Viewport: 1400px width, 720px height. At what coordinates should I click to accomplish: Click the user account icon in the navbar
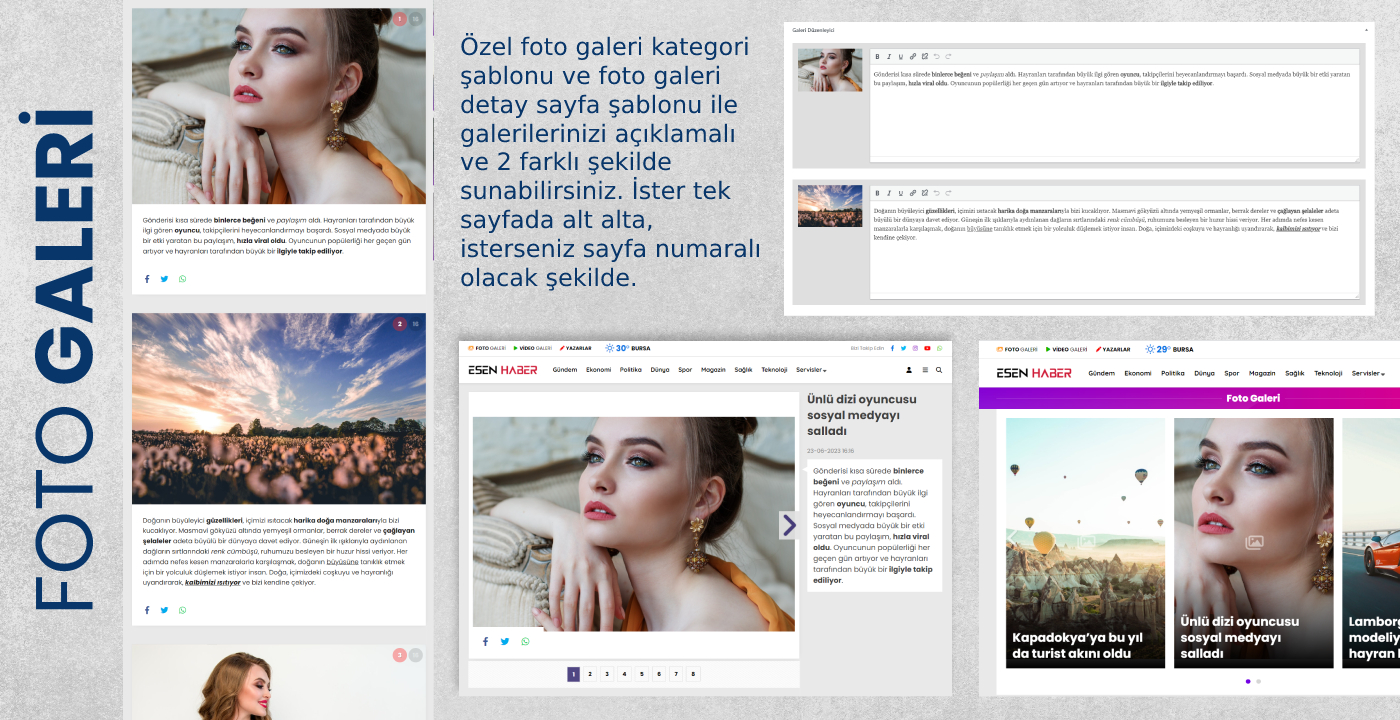coord(908,370)
